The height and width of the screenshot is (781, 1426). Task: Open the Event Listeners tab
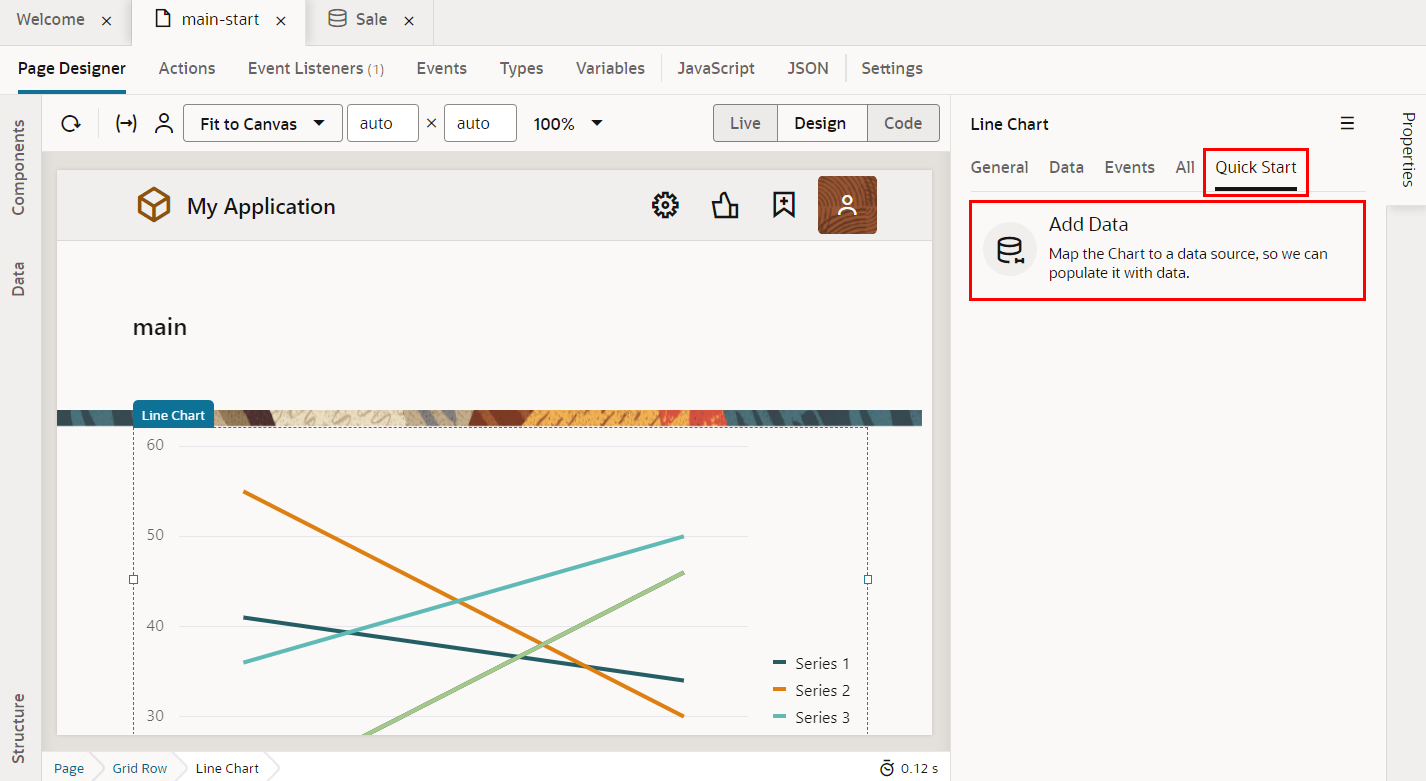[x=315, y=68]
